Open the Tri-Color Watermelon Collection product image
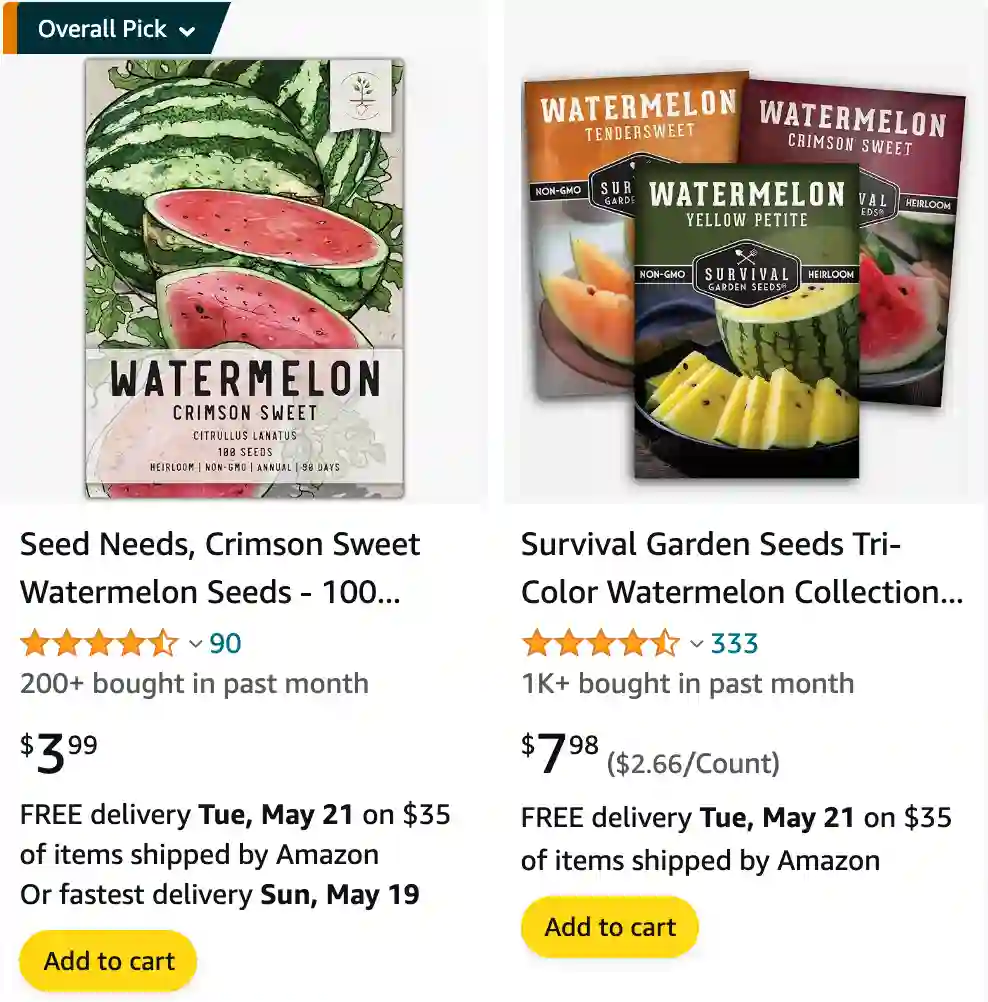The image size is (988, 1002). (745, 275)
